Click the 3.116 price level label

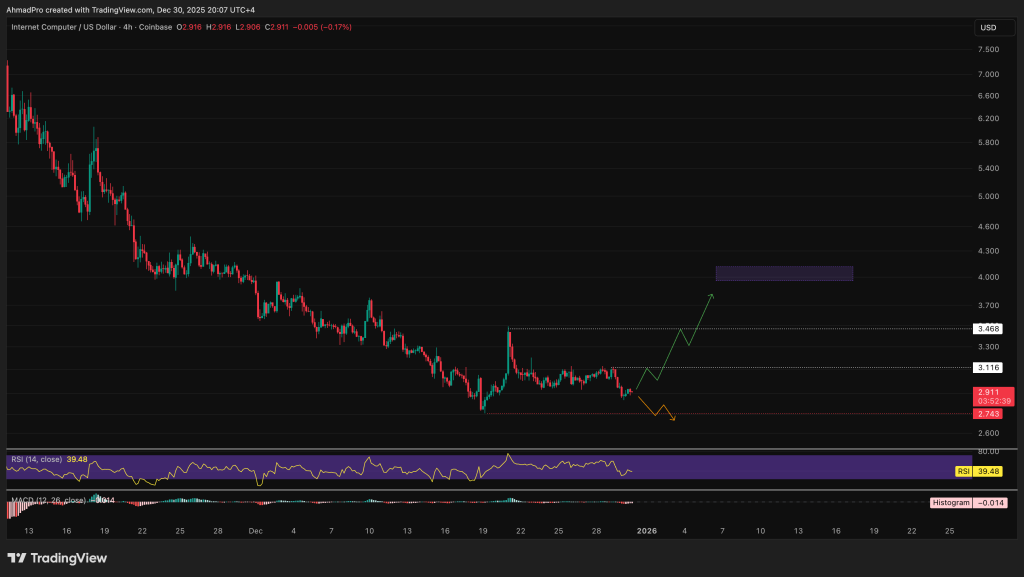point(988,368)
